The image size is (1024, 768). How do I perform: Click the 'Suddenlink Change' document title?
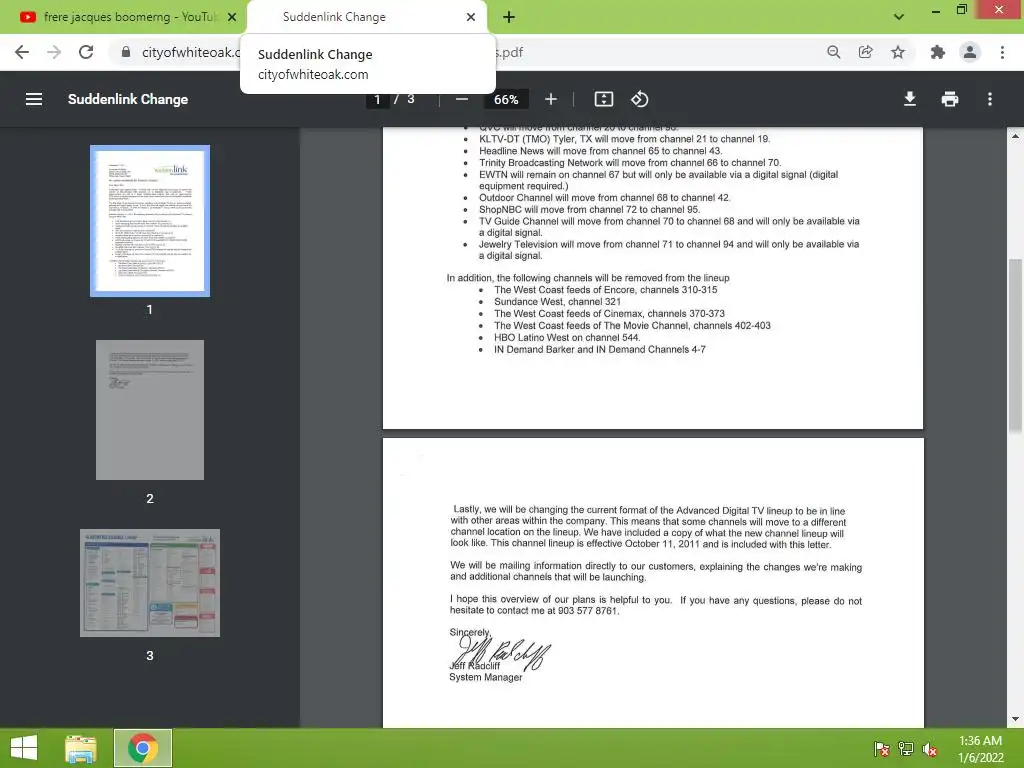coord(128,99)
